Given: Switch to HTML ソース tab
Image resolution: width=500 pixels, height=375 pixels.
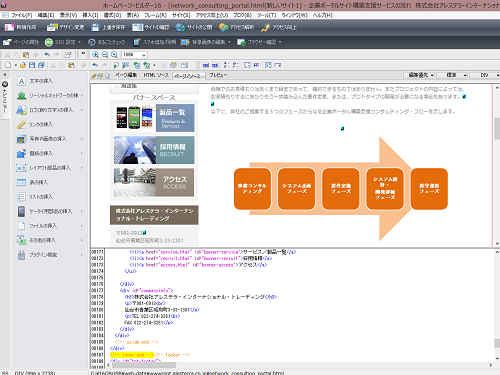Looking at the screenshot, I should click(156, 75).
